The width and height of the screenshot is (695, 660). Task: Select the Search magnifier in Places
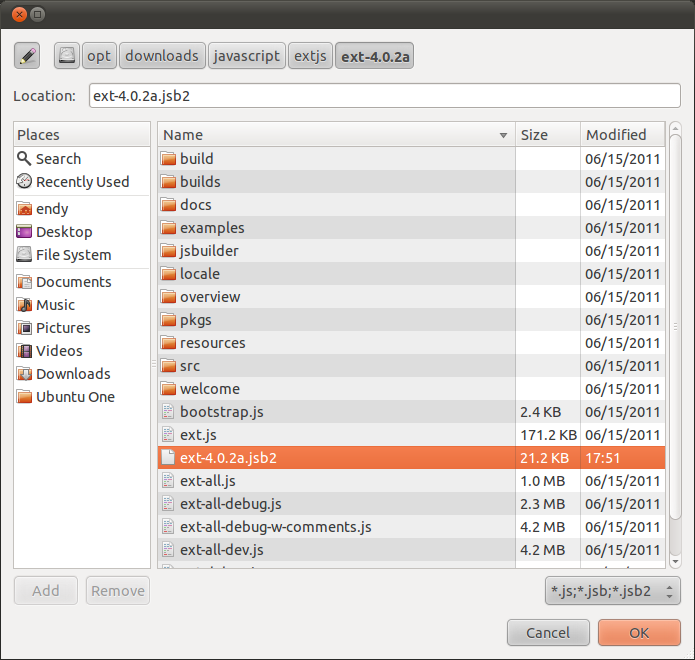(x=25, y=159)
